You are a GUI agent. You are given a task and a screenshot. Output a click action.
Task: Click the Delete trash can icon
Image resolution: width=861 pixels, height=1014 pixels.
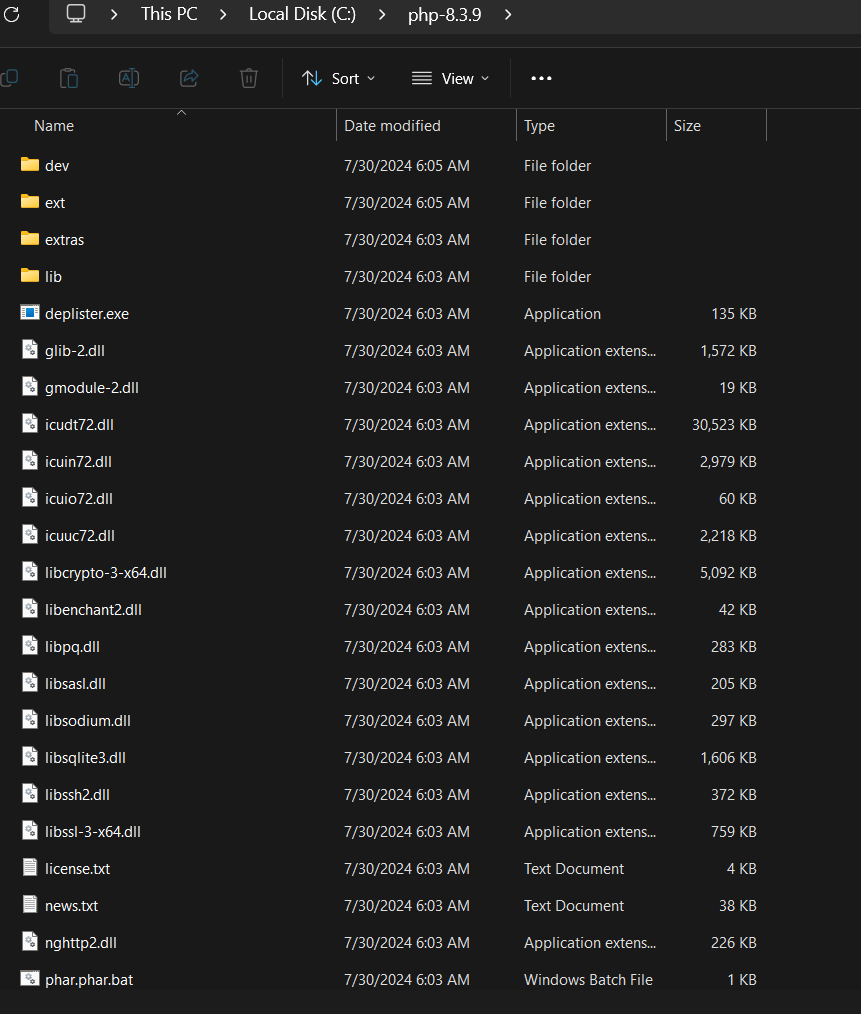249,78
